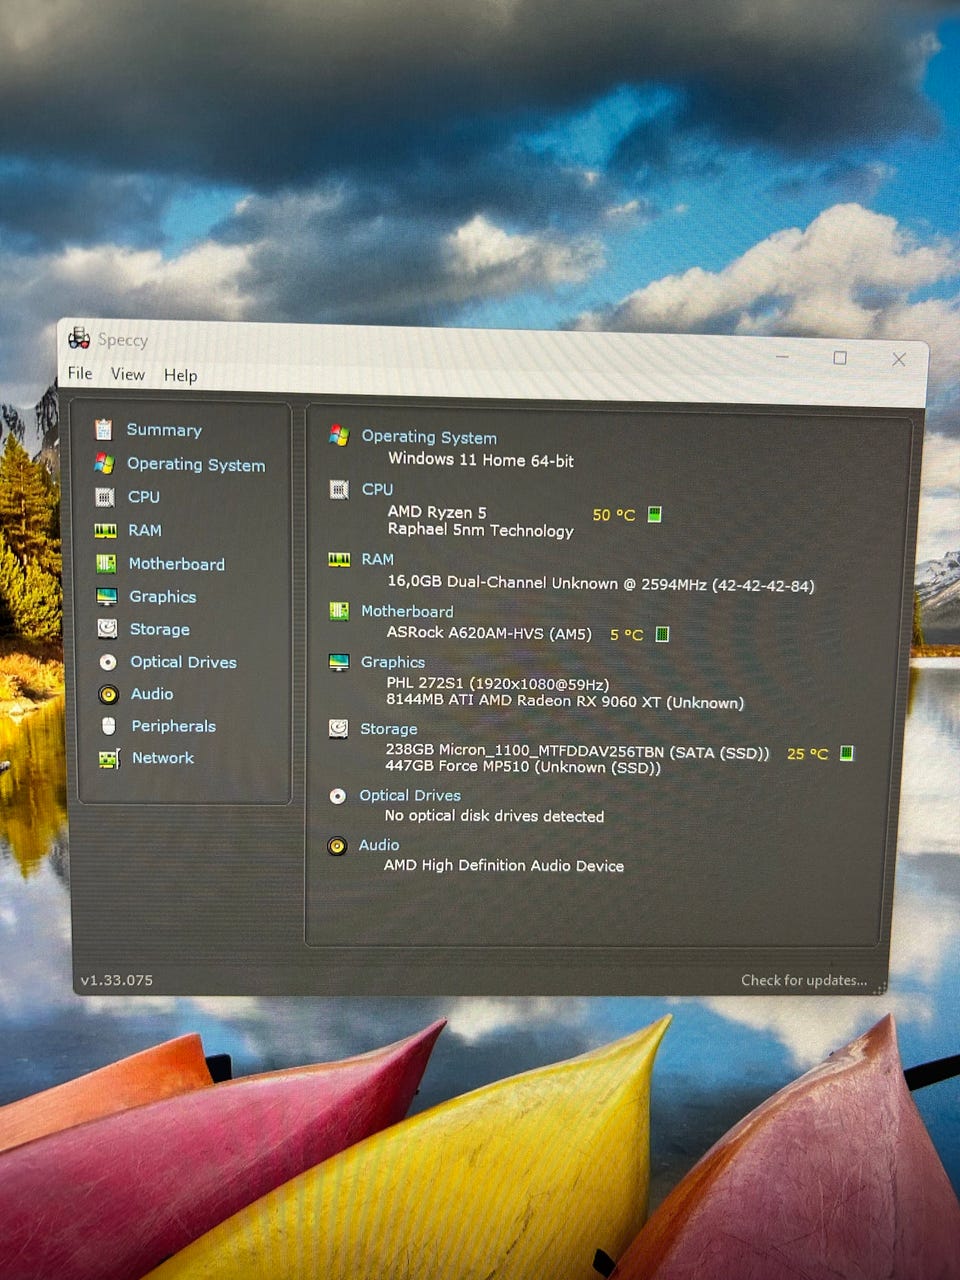Click the Audio speaker icon in sidebar

[109, 694]
